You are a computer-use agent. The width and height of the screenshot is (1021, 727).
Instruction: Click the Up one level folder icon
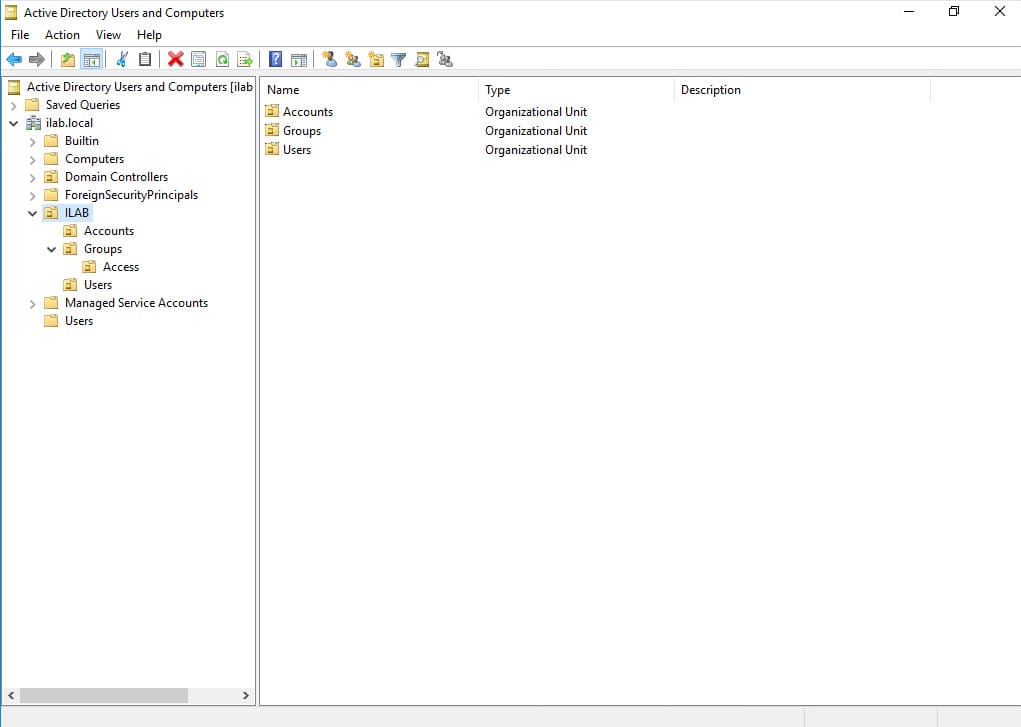68,60
